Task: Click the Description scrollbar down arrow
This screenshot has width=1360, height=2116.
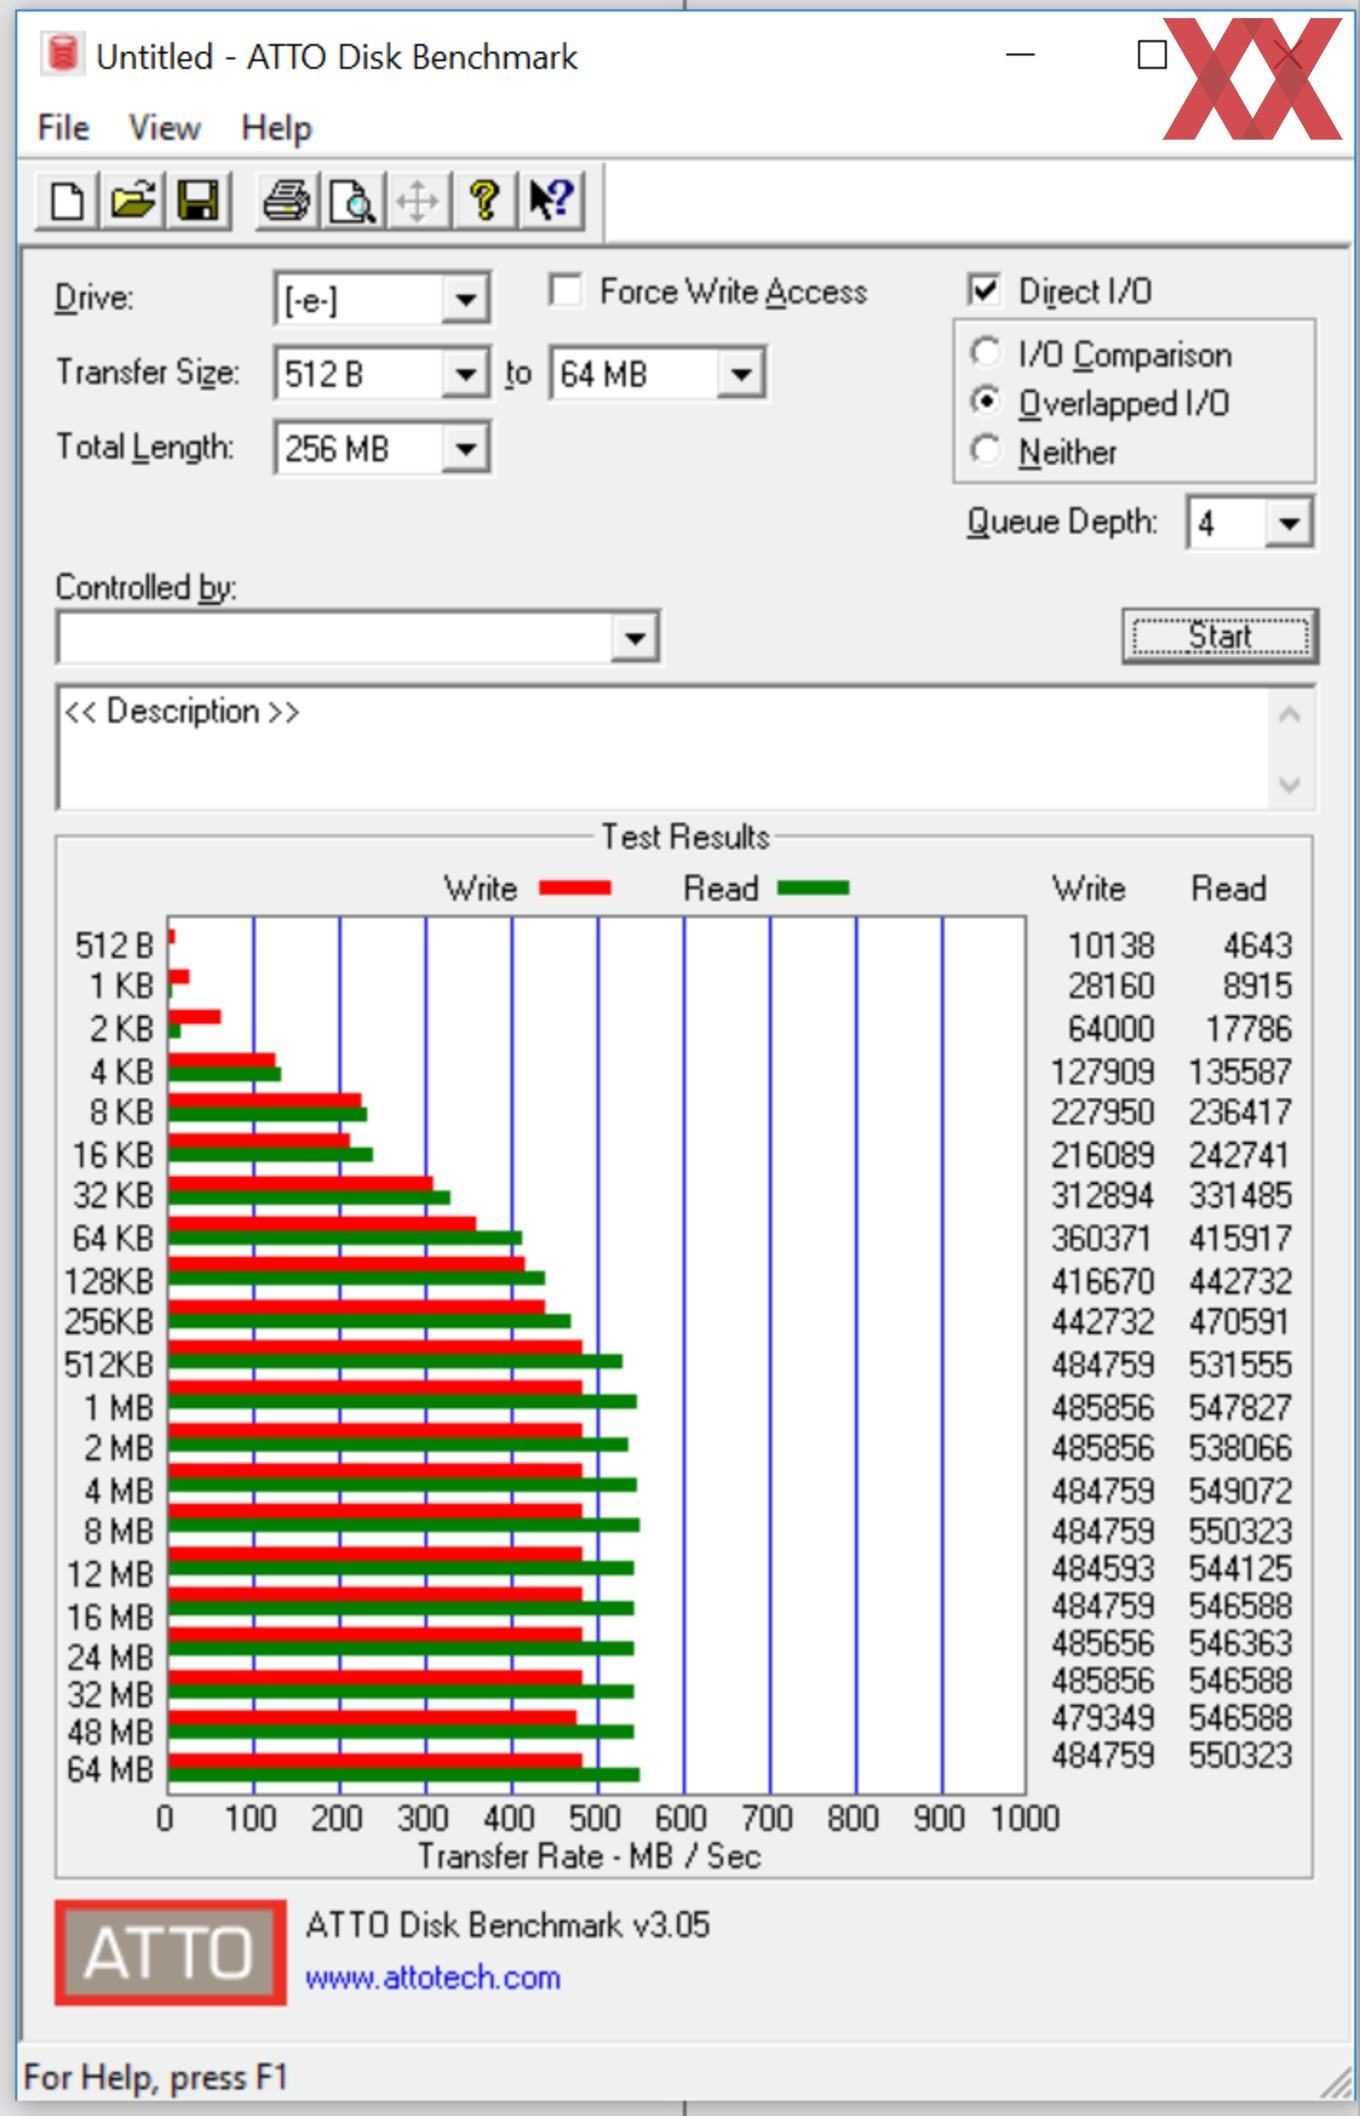Action: point(1290,785)
